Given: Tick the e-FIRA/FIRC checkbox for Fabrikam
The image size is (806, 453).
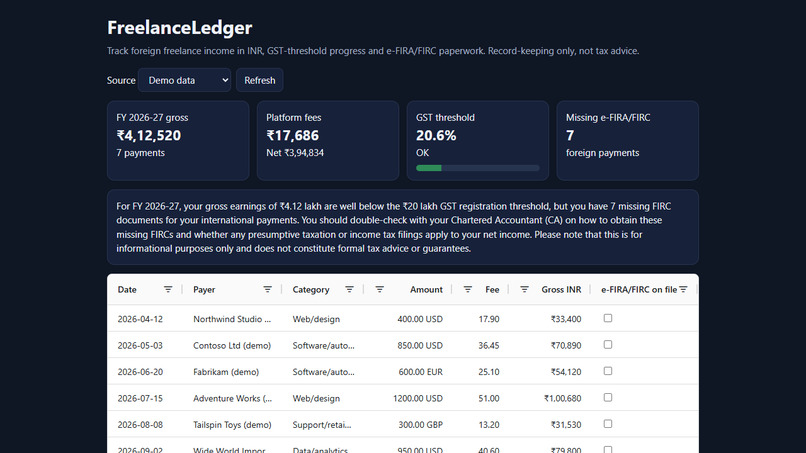Looking at the screenshot, I should click(x=608, y=371).
